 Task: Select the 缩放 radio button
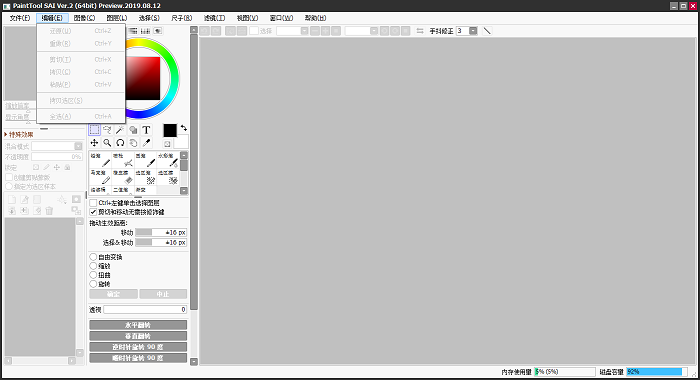(93, 266)
